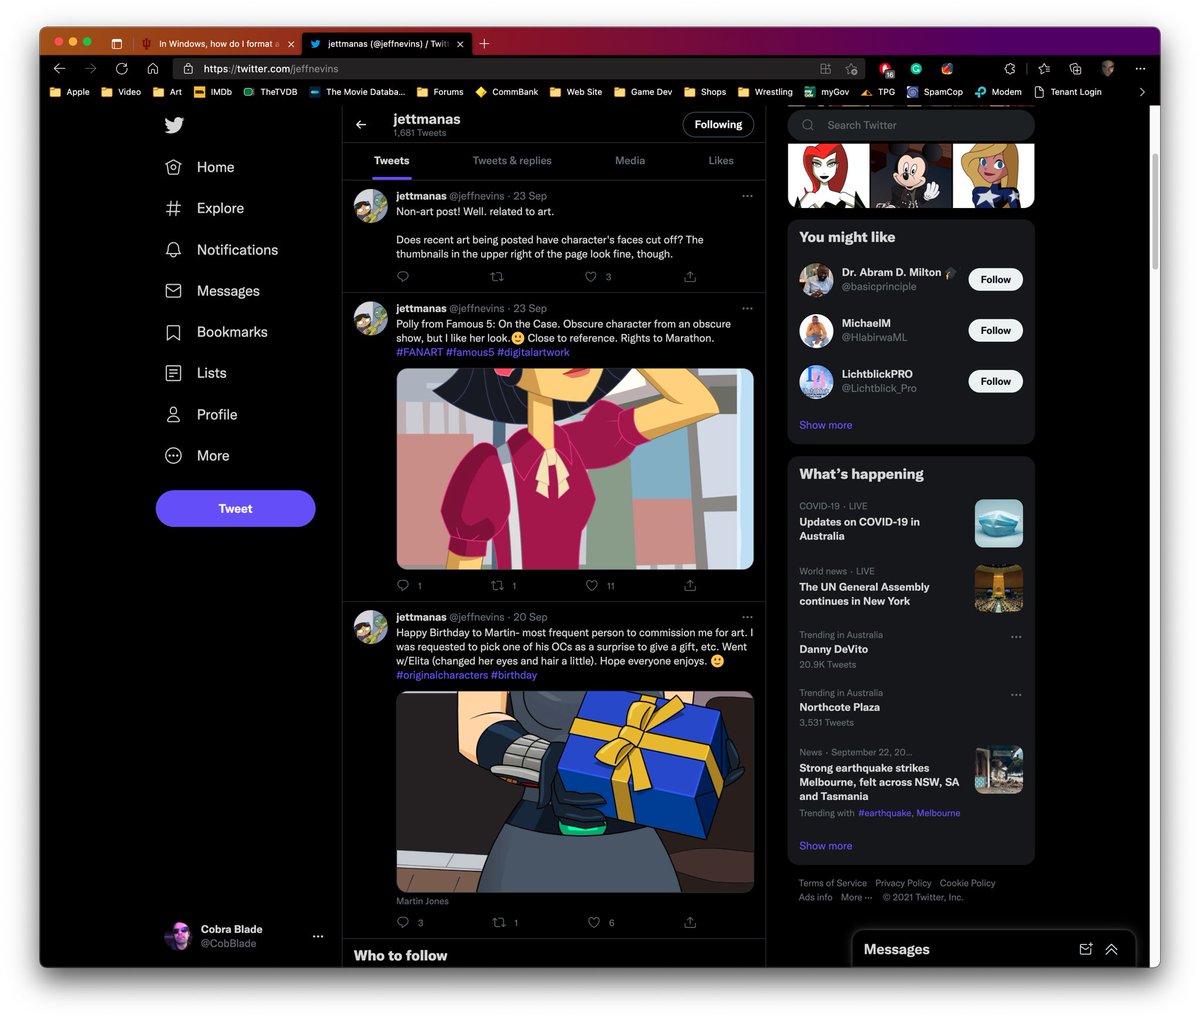Image resolution: width=1200 pixels, height=1020 pixels.
Task: Open more options on Polly tweet
Action: click(x=747, y=308)
